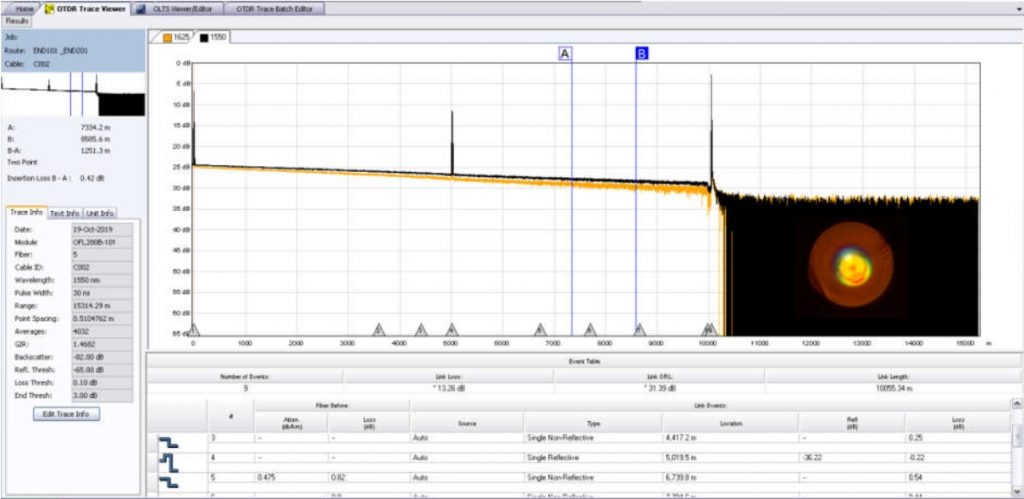Select cursor A marker on the trace
The width and height of the screenshot is (1024, 499).
[565, 54]
